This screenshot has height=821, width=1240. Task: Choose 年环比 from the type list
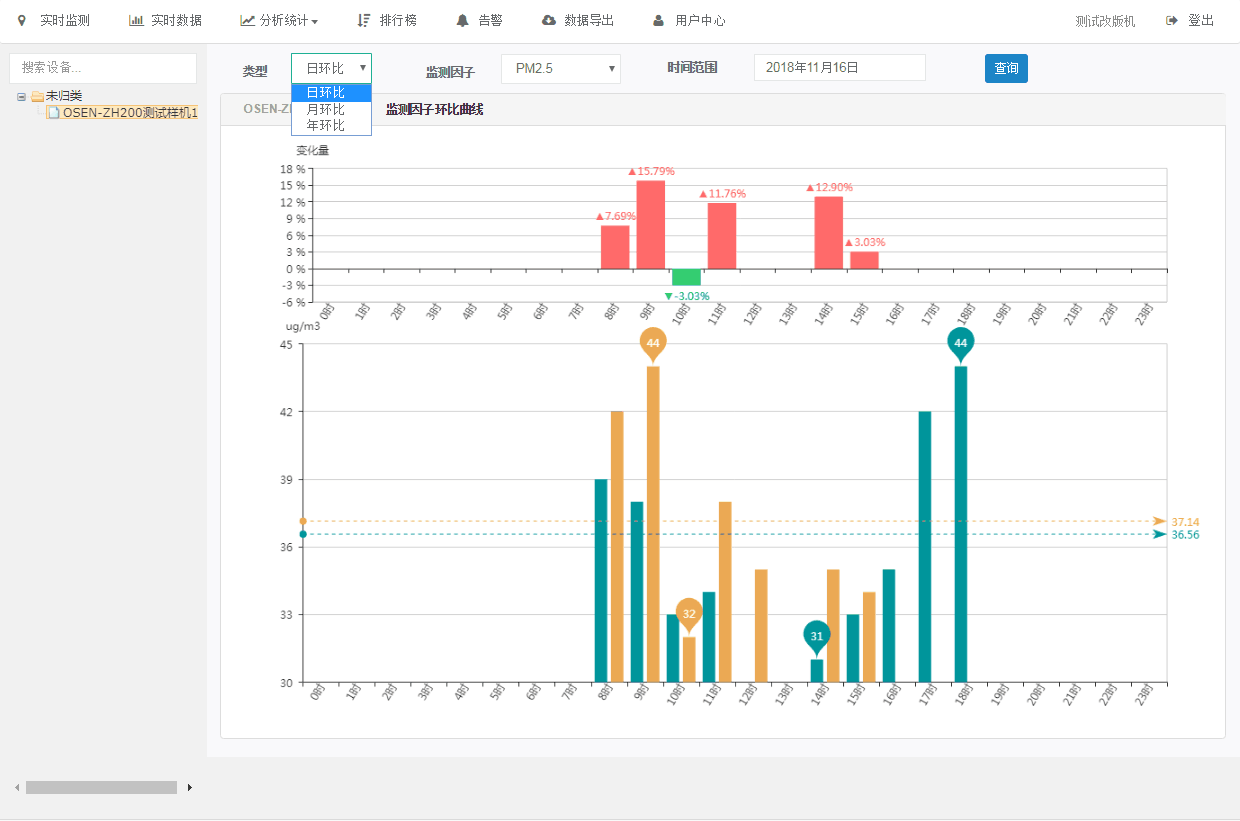pos(326,125)
